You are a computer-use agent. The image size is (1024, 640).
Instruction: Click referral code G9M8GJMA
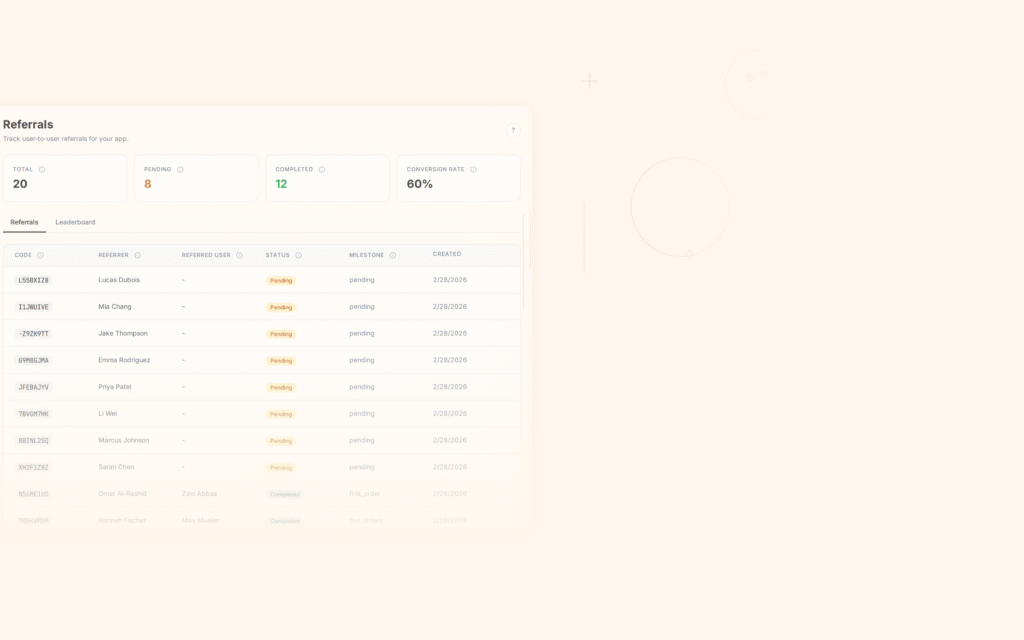[33, 360]
